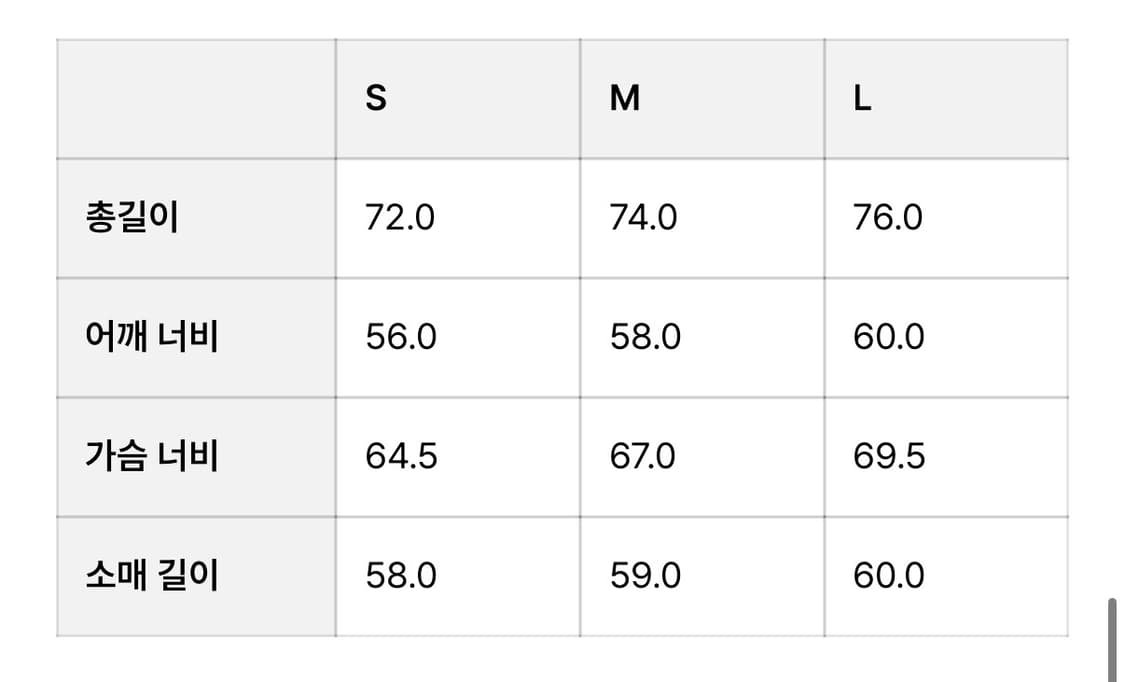1125x682 pixels.
Task: Select the 어깨 너비 row label
Action: [x=152, y=336]
